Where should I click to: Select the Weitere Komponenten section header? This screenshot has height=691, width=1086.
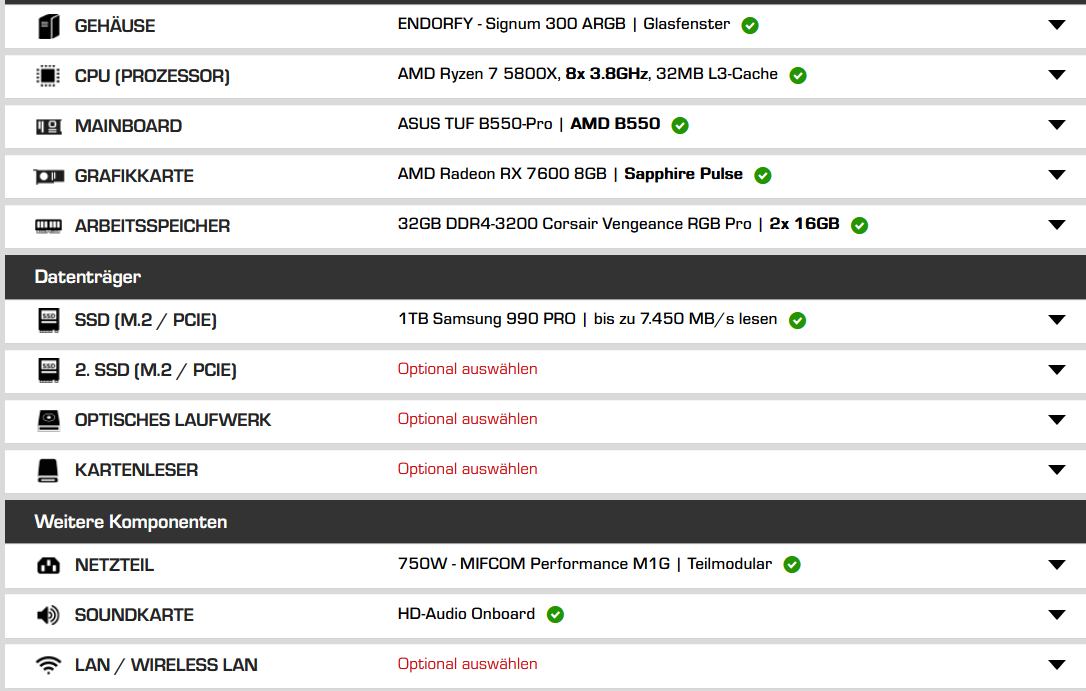coord(545,521)
